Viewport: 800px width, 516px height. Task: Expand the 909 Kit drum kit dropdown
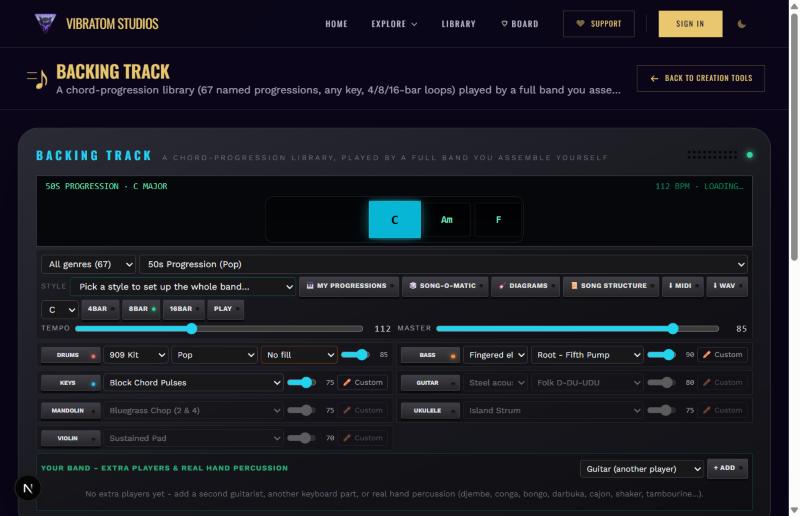click(137, 355)
